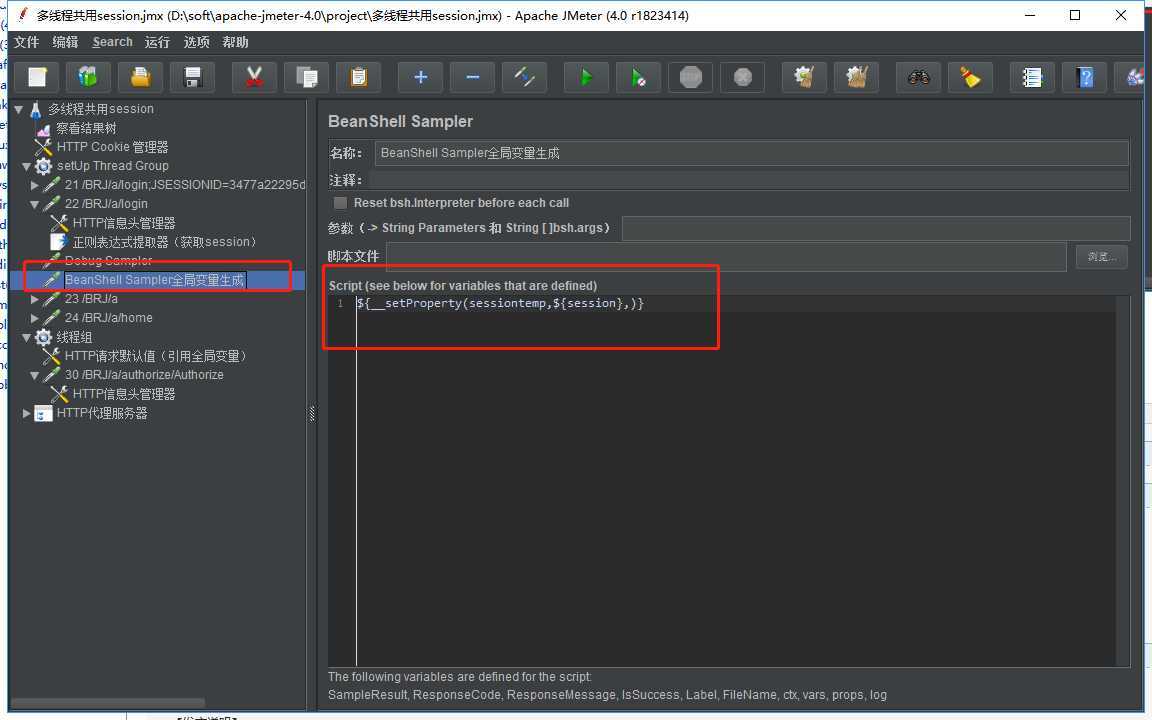Select HTTP Cookie 管理器 in the tree
This screenshot has width=1152, height=720.
[x=112, y=147]
